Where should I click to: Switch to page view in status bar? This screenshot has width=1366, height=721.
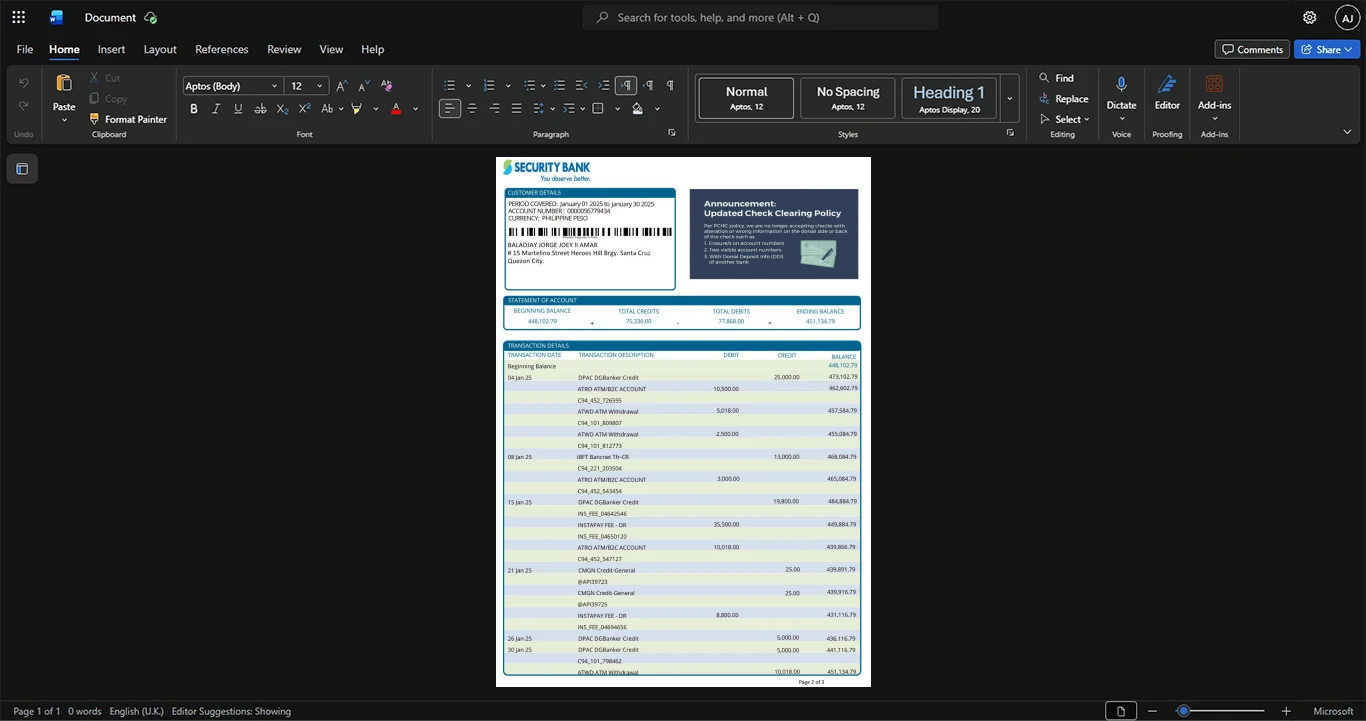tap(1120, 711)
